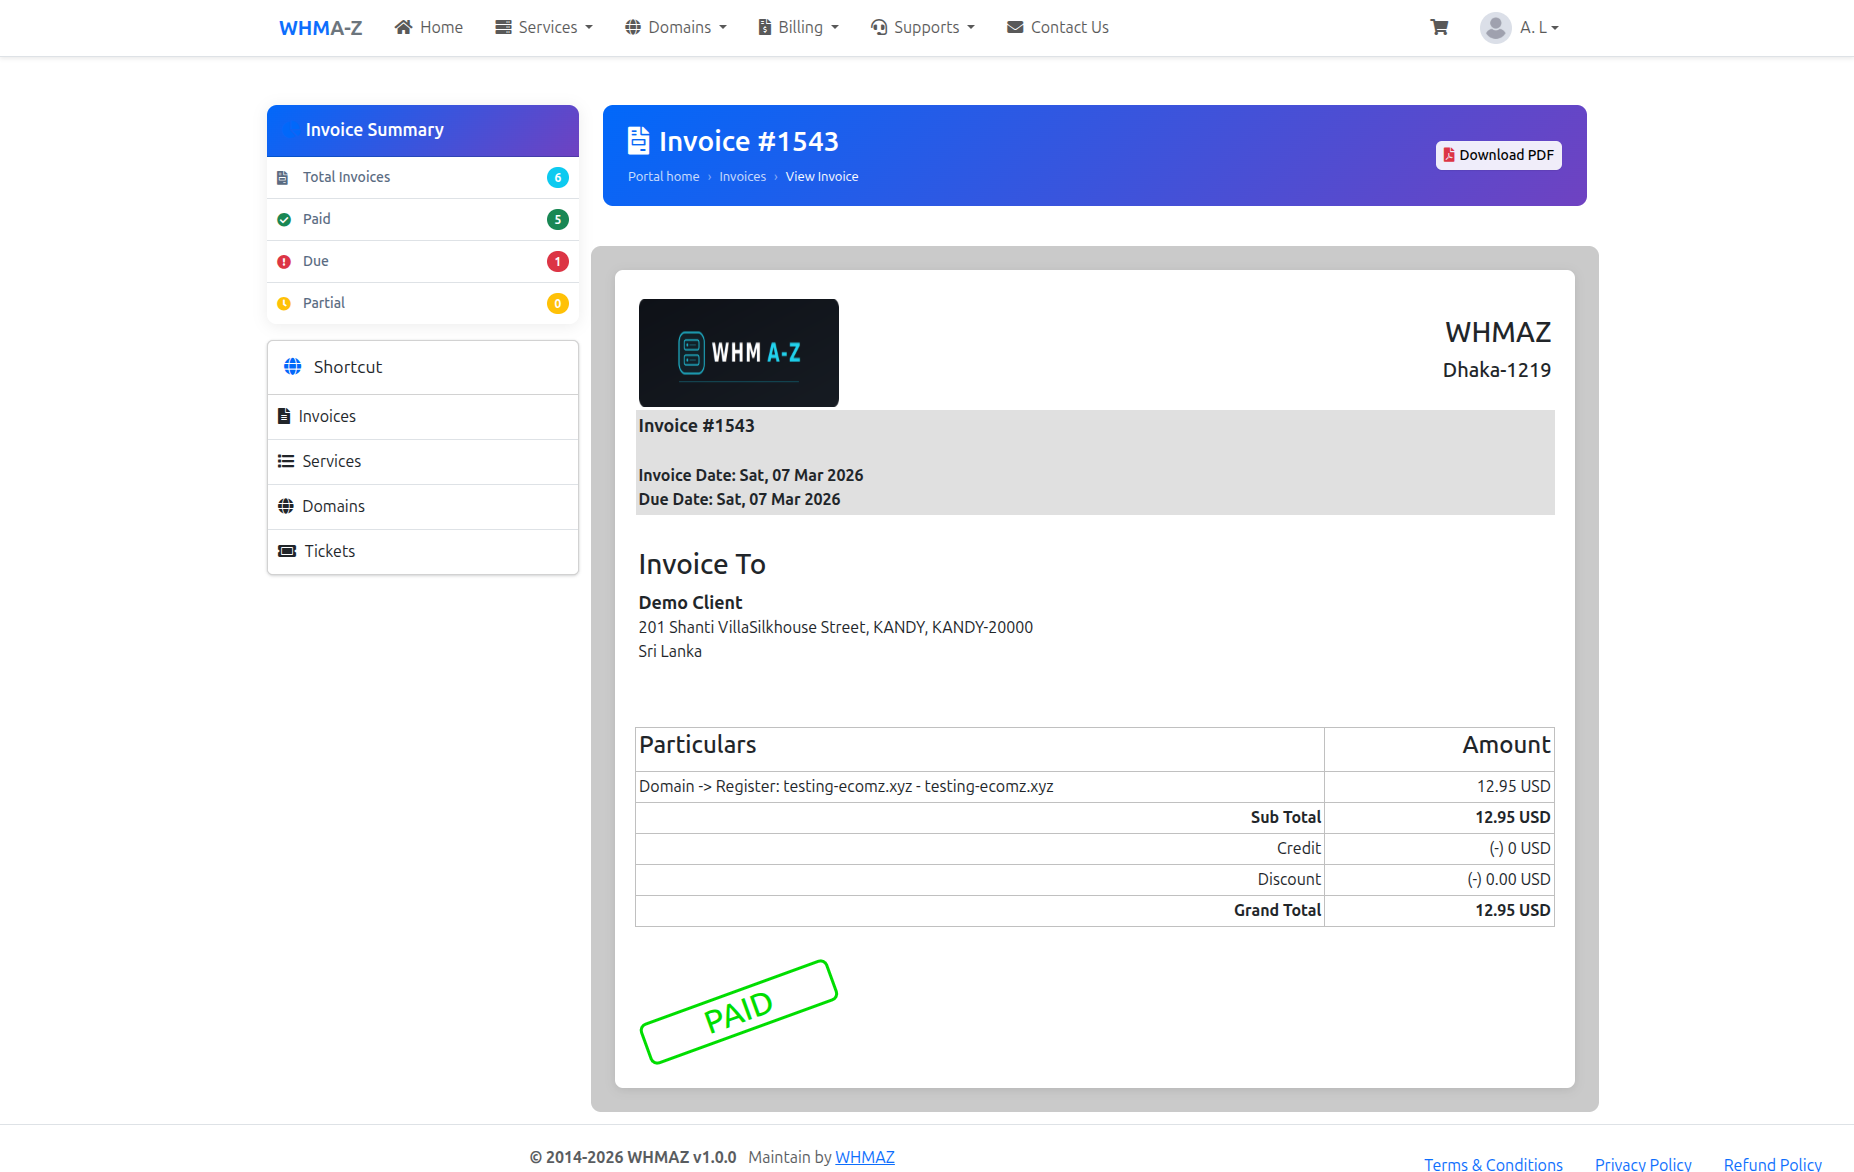Open the Billing dropdown

click(x=797, y=27)
